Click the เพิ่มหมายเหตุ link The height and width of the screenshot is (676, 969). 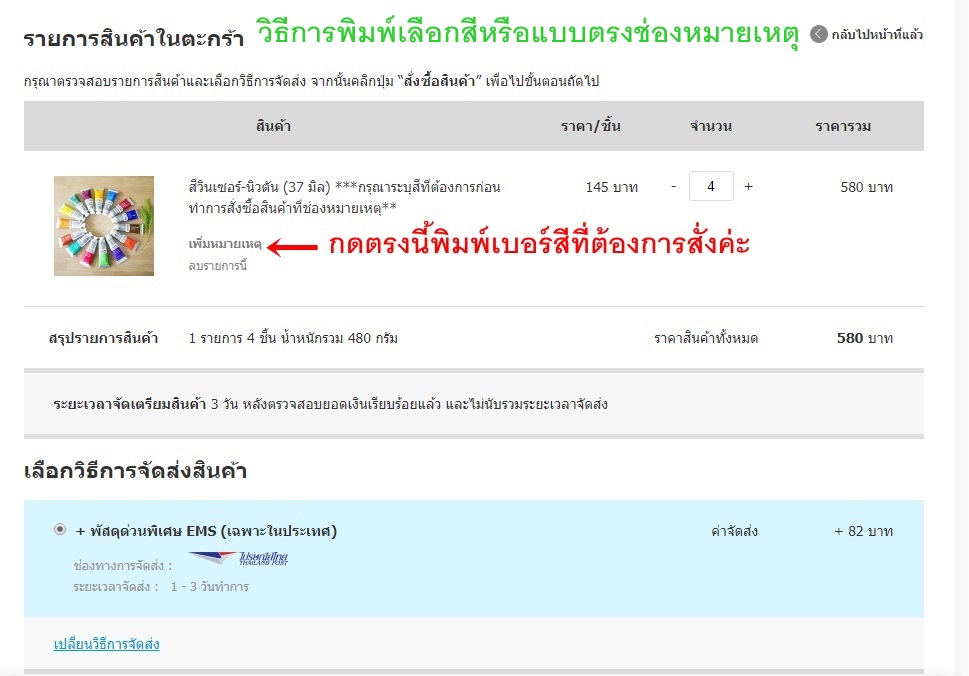(224, 245)
